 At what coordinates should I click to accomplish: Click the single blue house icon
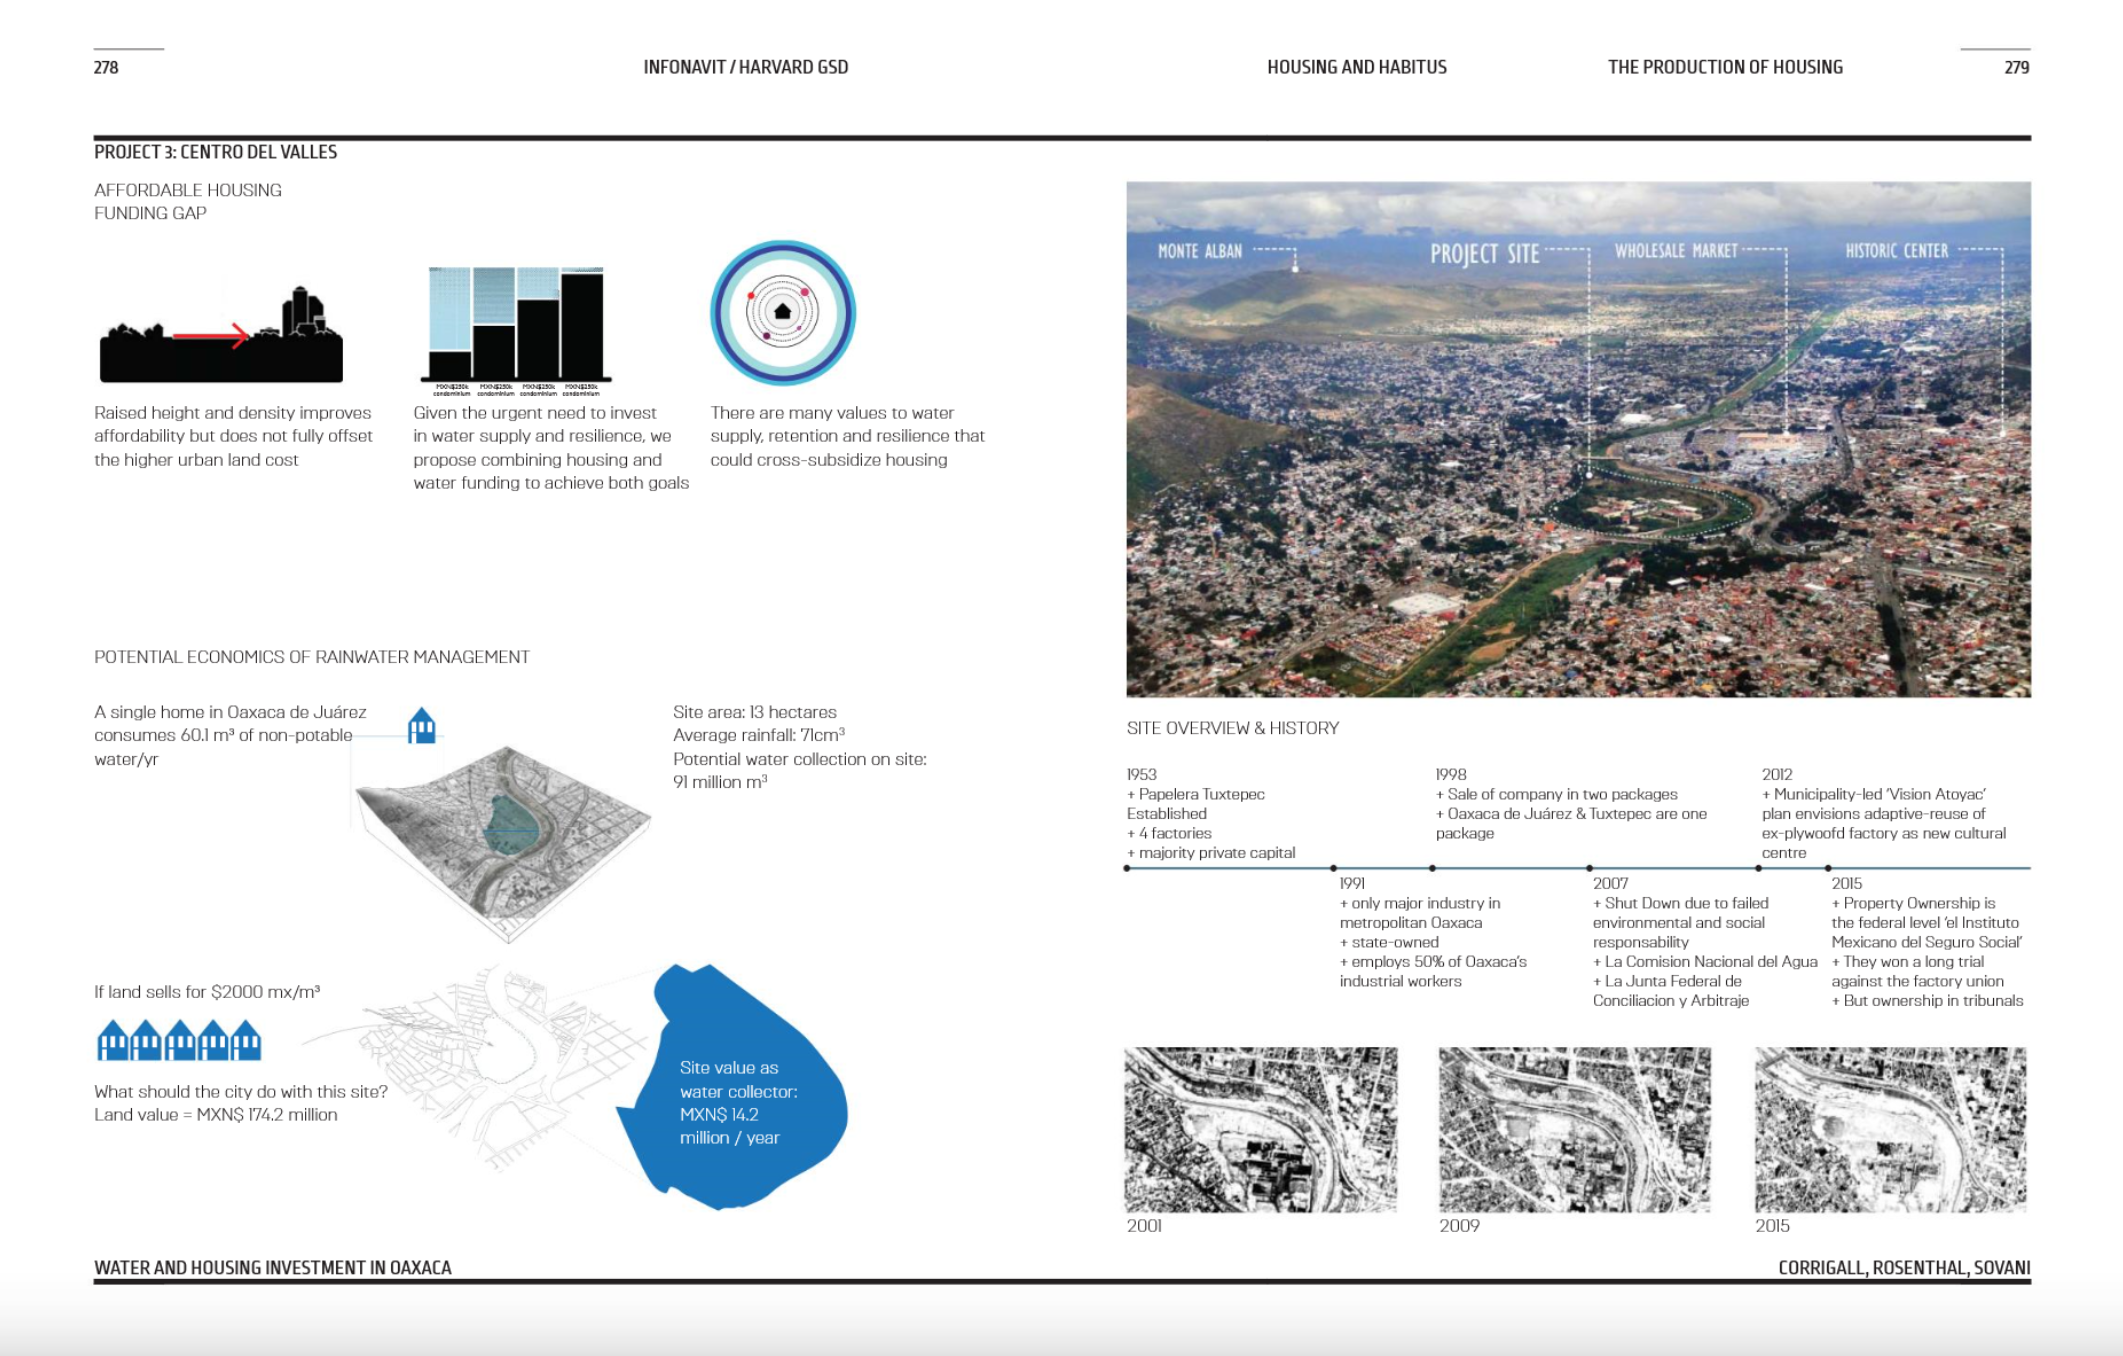pos(422,726)
